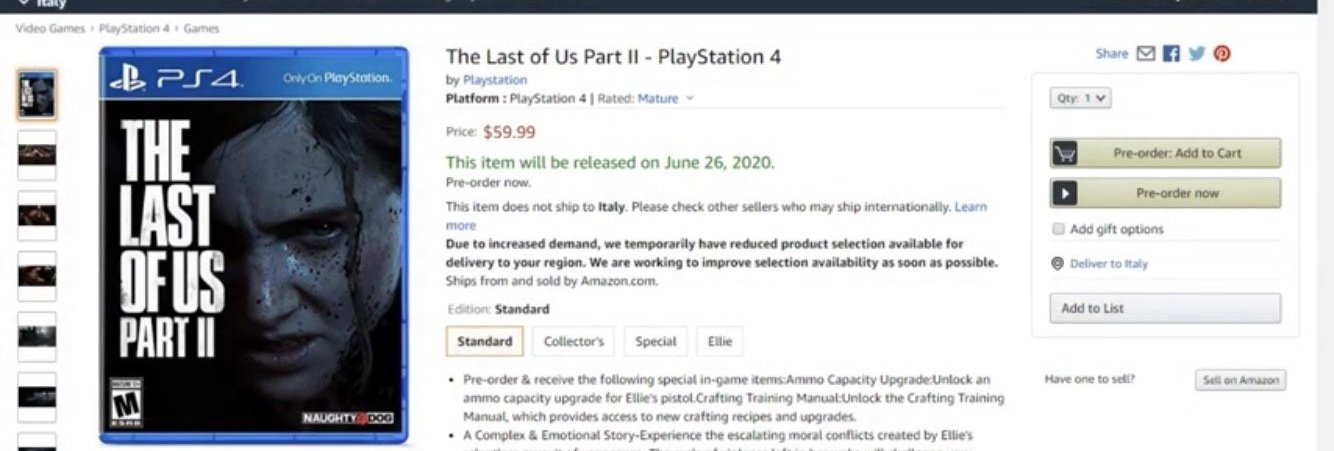This screenshot has width=1334, height=451.
Task: Share via the email envelope icon
Action: (x=1146, y=54)
